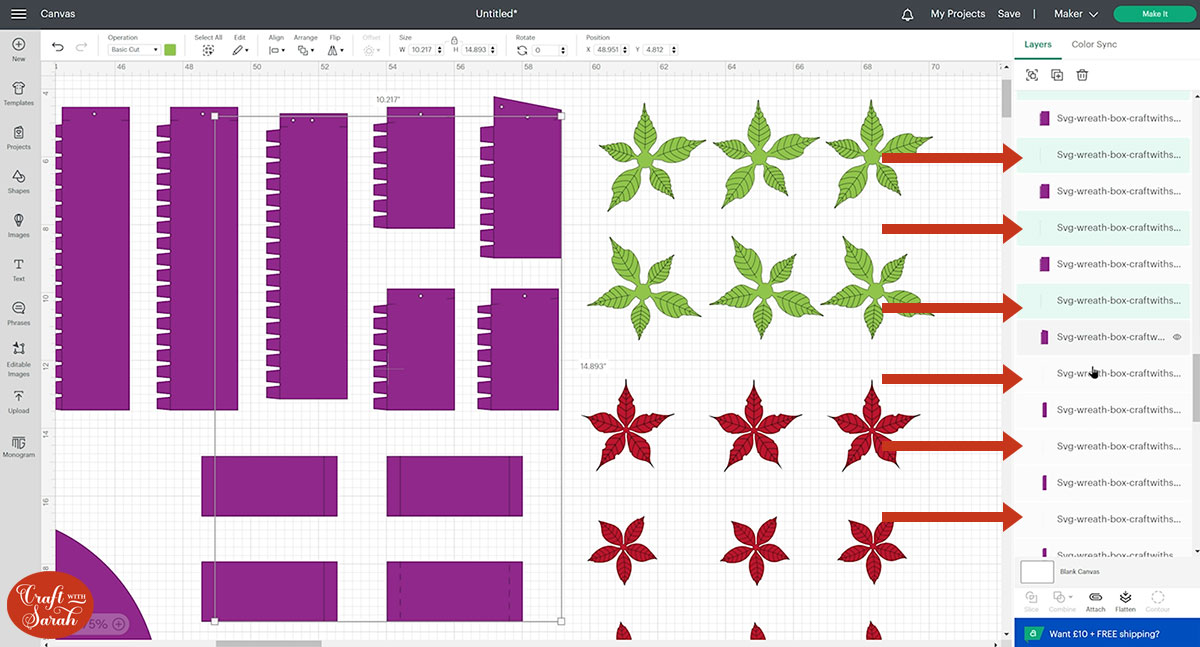Switch to the Color Sync tab
Image resolution: width=1200 pixels, height=647 pixels.
(x=1094, y=44)
